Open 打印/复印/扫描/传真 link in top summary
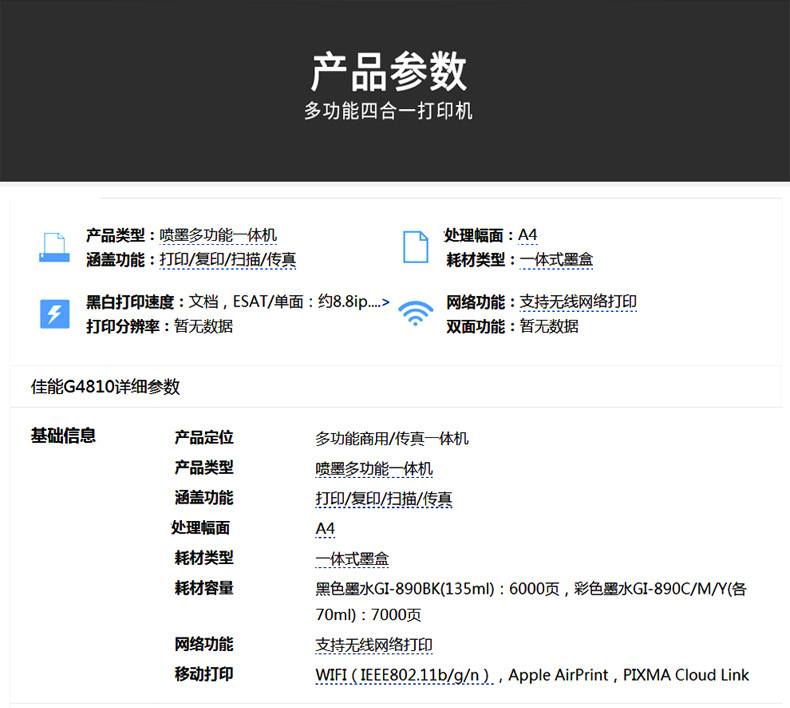Viewport: 790px width, 708px height. click(x=228, y=260)
